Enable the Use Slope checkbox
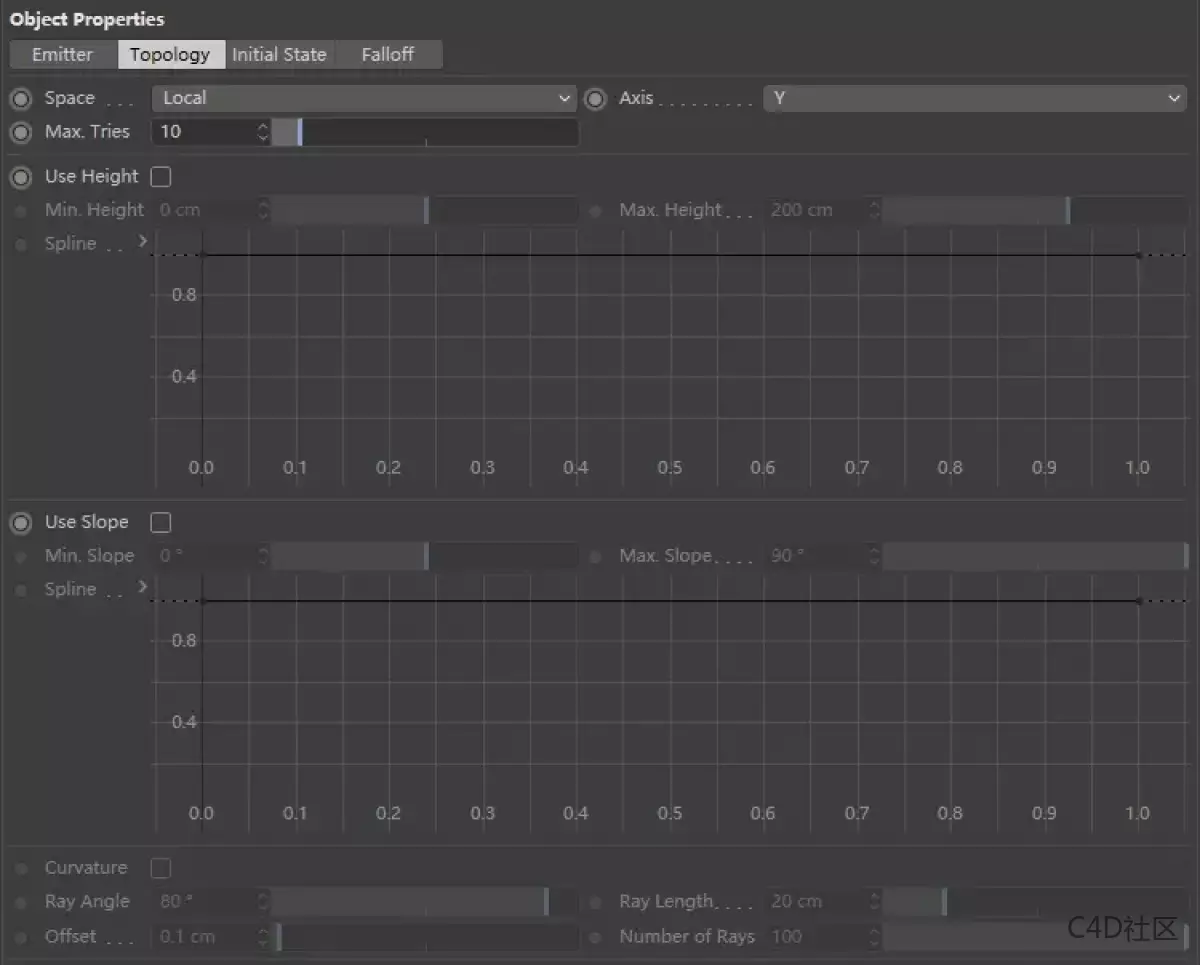 click(161, 523)
